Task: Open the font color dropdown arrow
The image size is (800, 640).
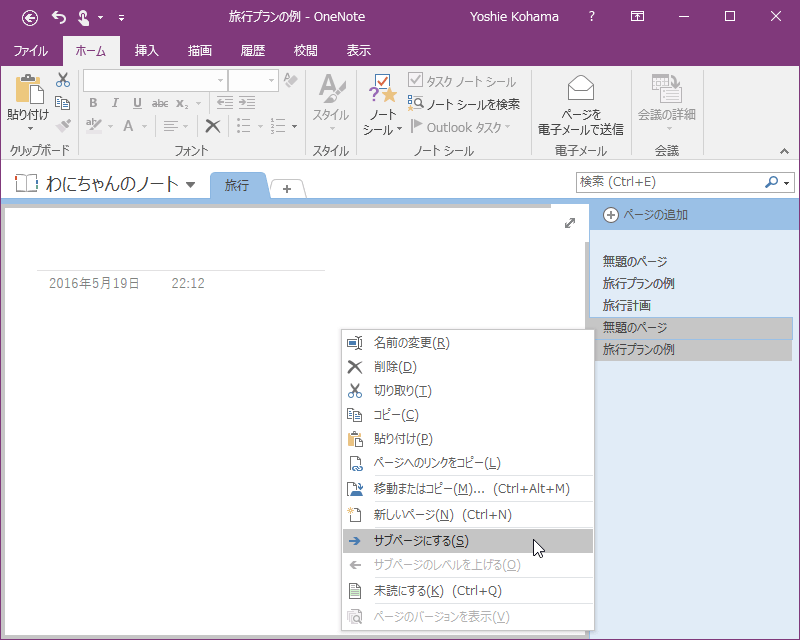Action: click(144, 126)
